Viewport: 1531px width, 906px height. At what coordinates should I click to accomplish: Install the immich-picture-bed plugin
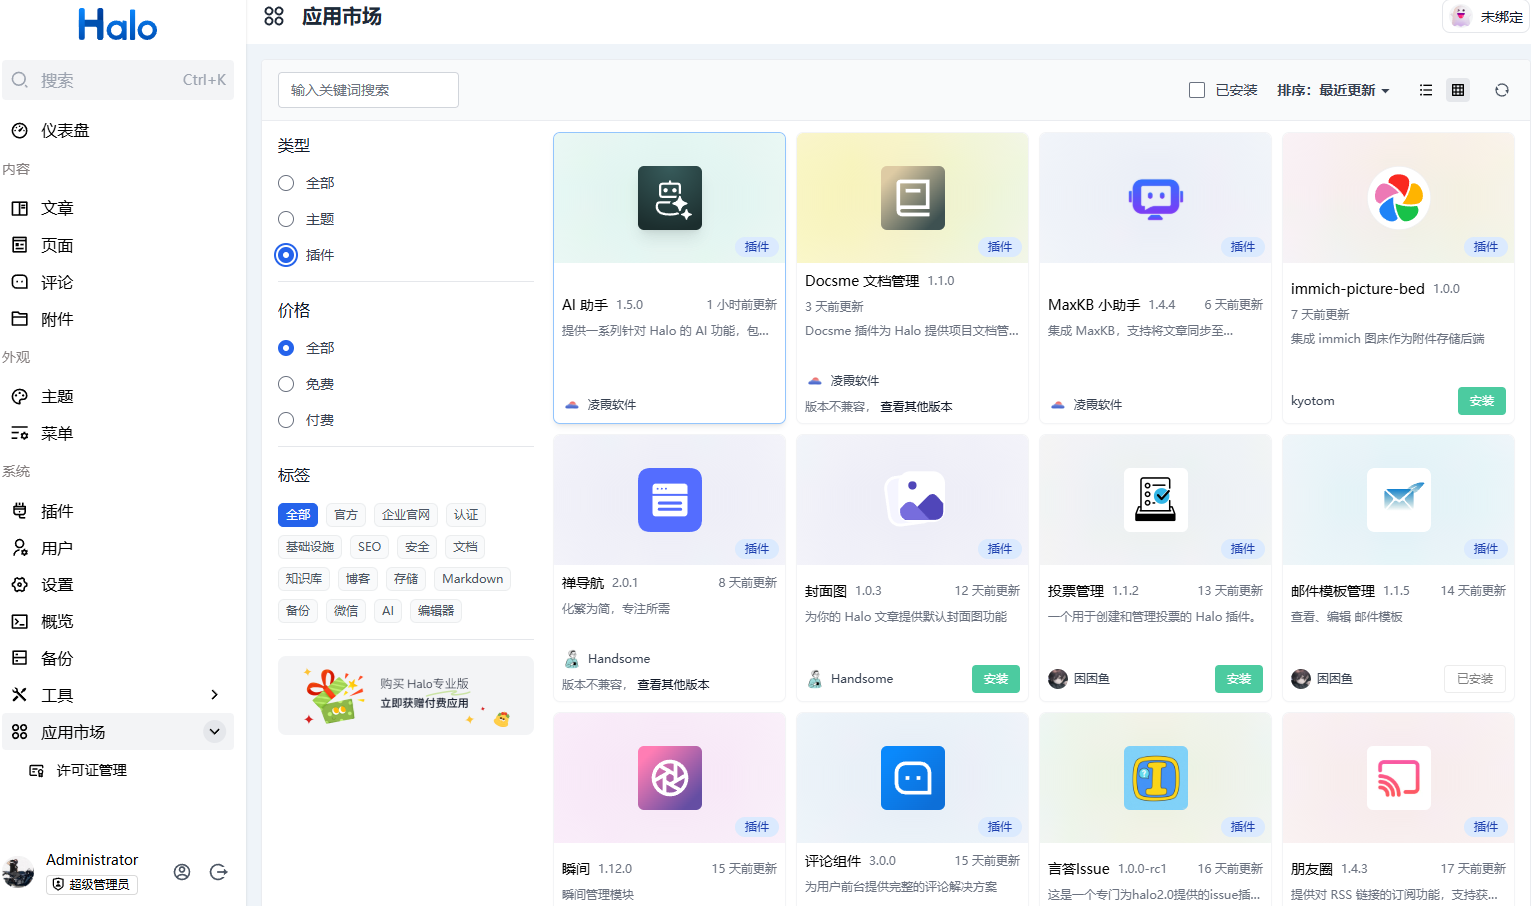pyautogui.click(x=1481, y=401)
